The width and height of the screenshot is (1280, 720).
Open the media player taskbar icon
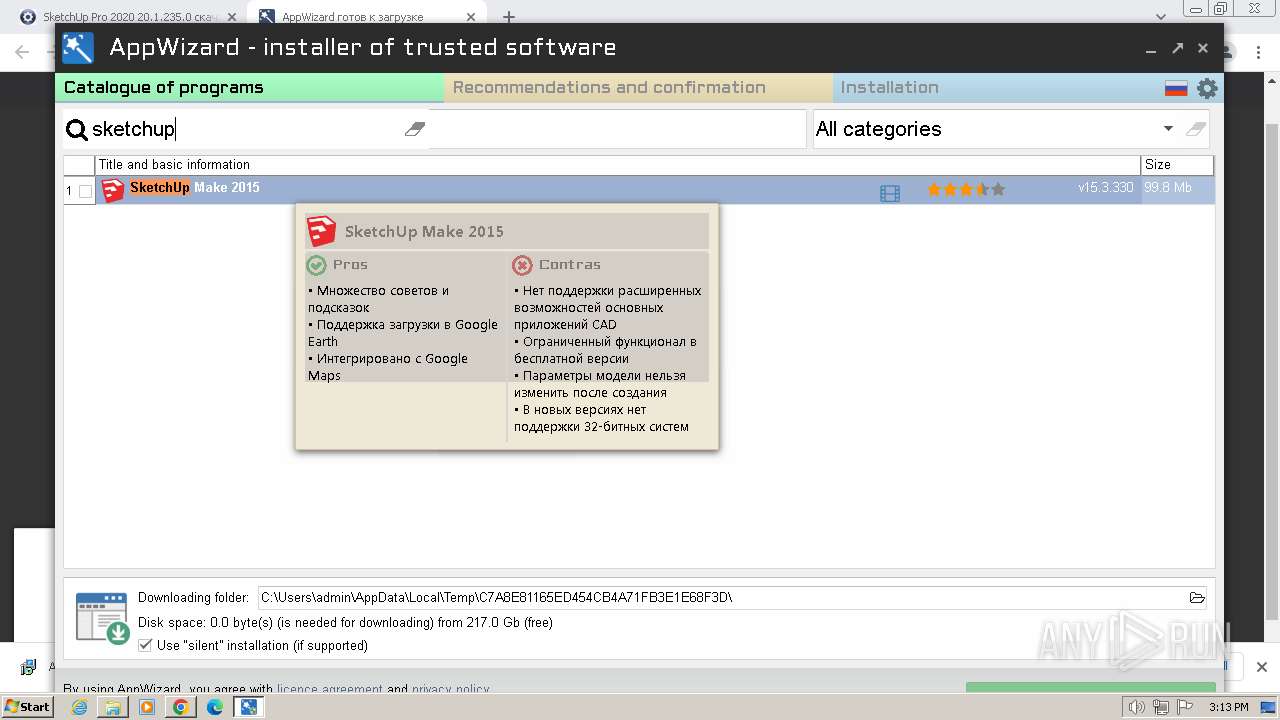click(x=147, y=707)
